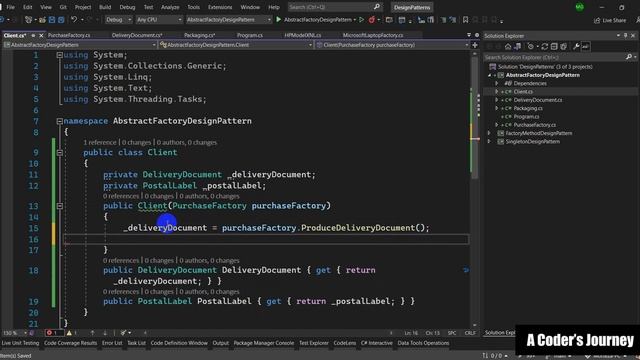Click Sync with Active Document refresh icon

coord(544,47)
